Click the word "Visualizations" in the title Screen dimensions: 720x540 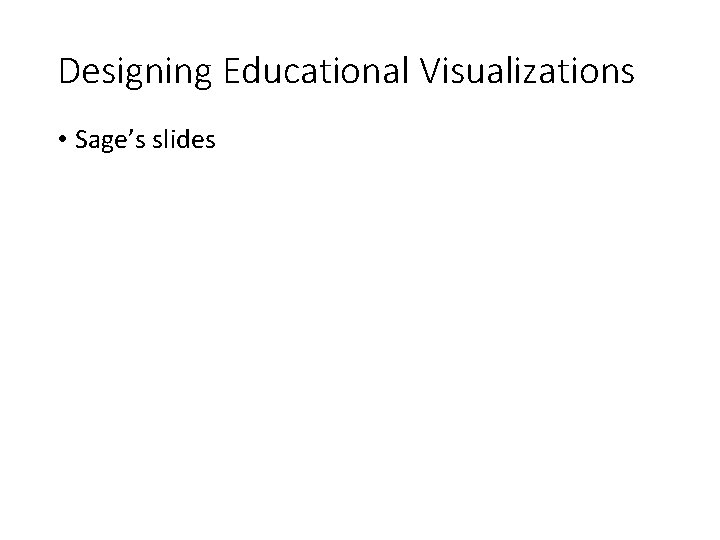click(x=526, y=72)
